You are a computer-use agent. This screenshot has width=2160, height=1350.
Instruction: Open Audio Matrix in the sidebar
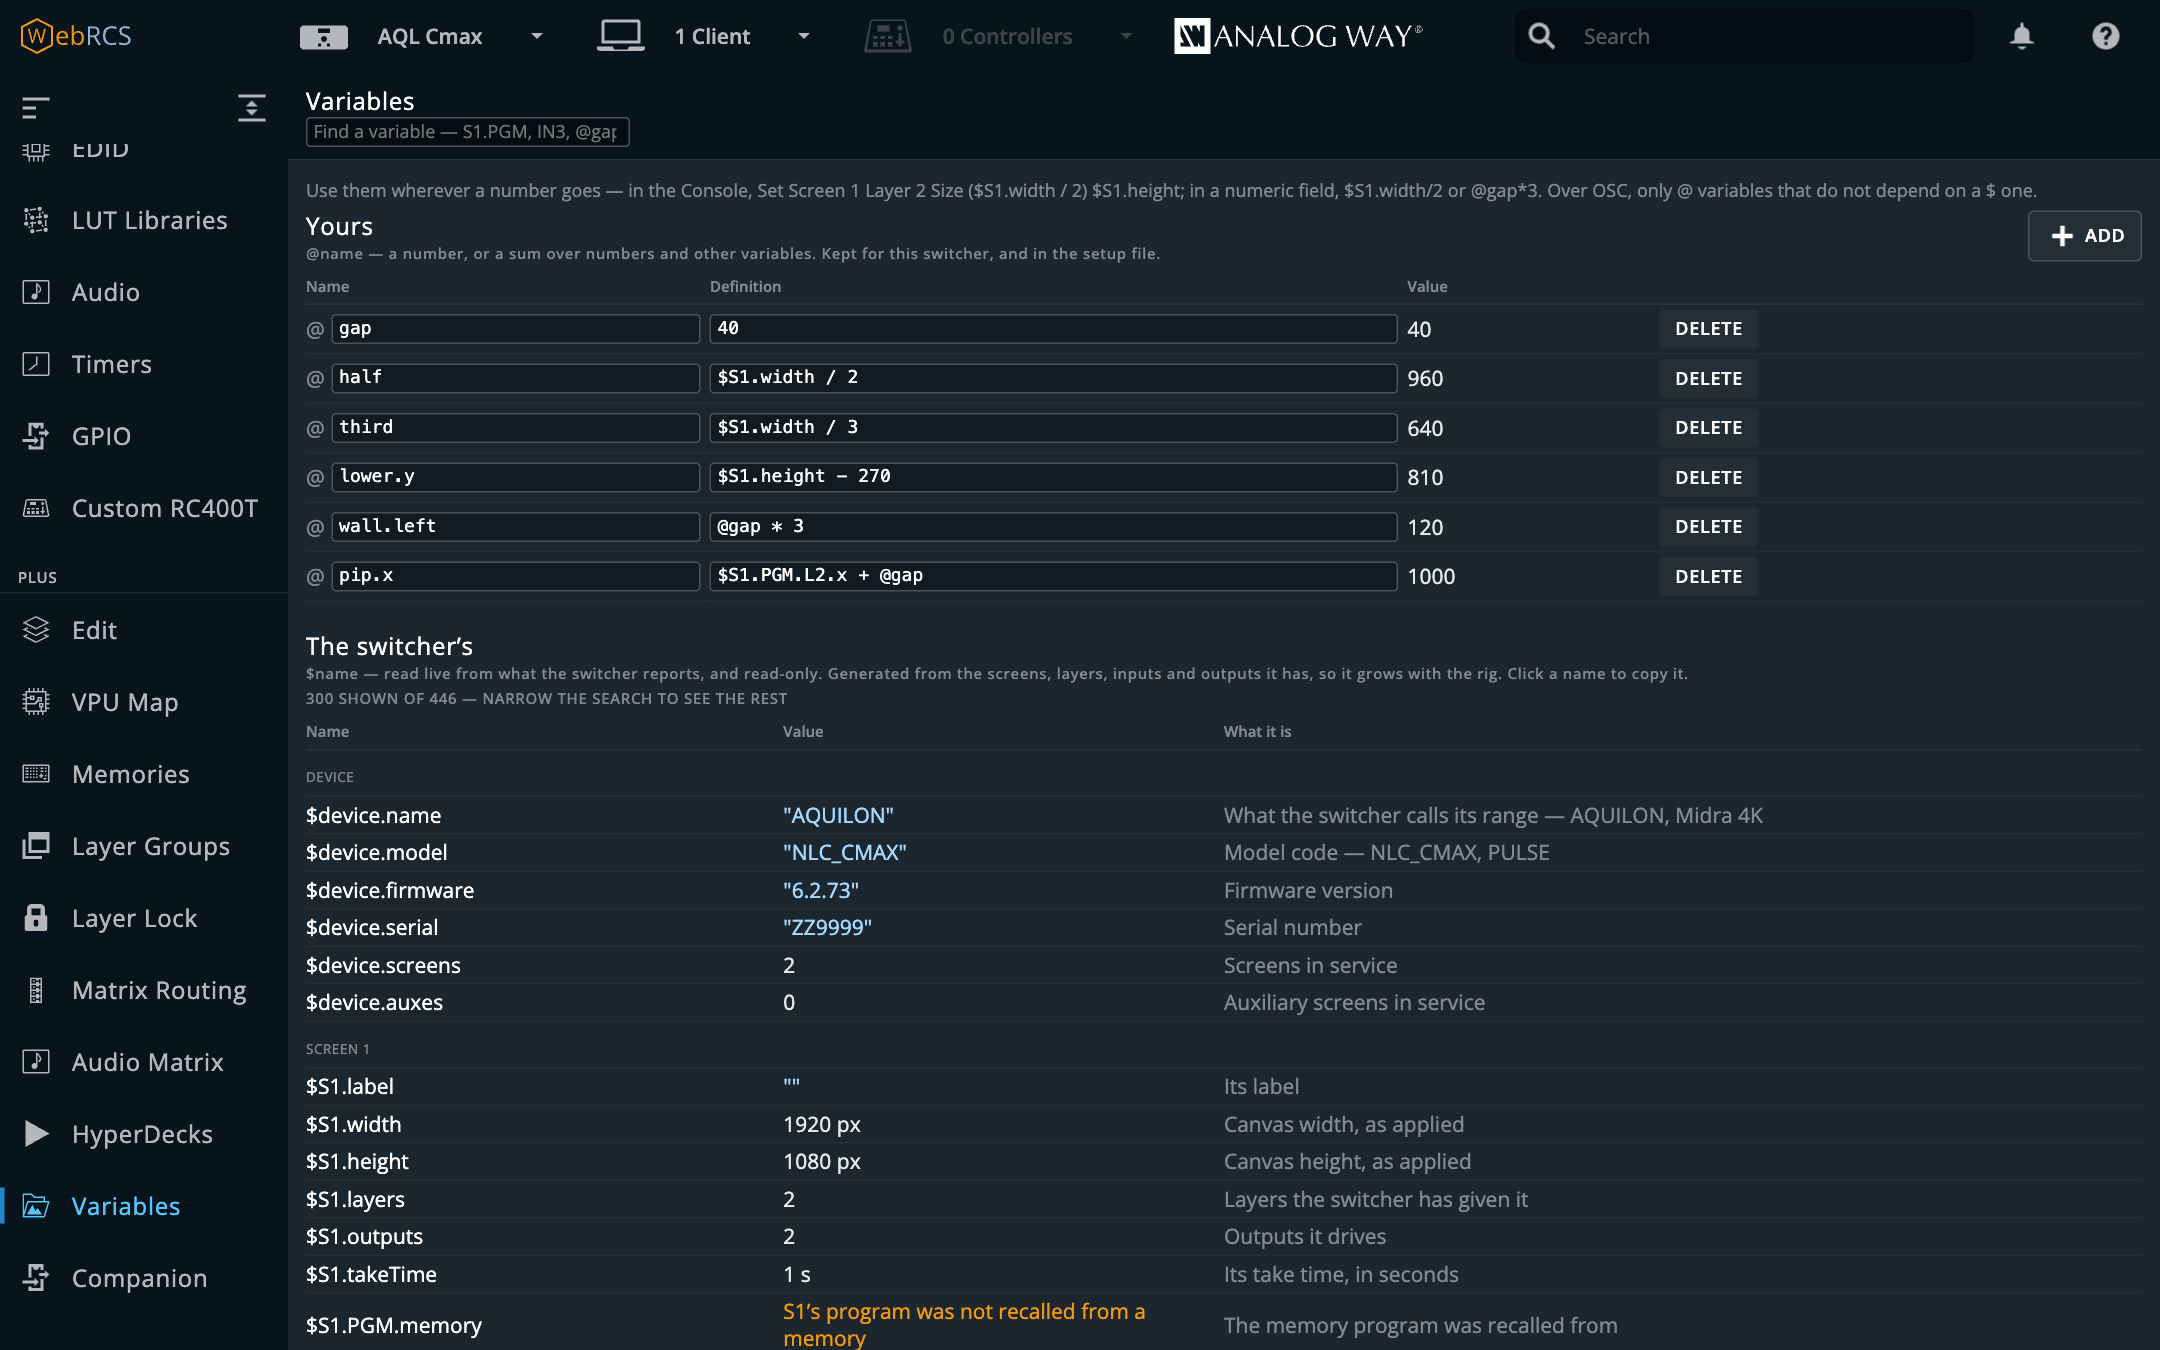coord(147,1062)
